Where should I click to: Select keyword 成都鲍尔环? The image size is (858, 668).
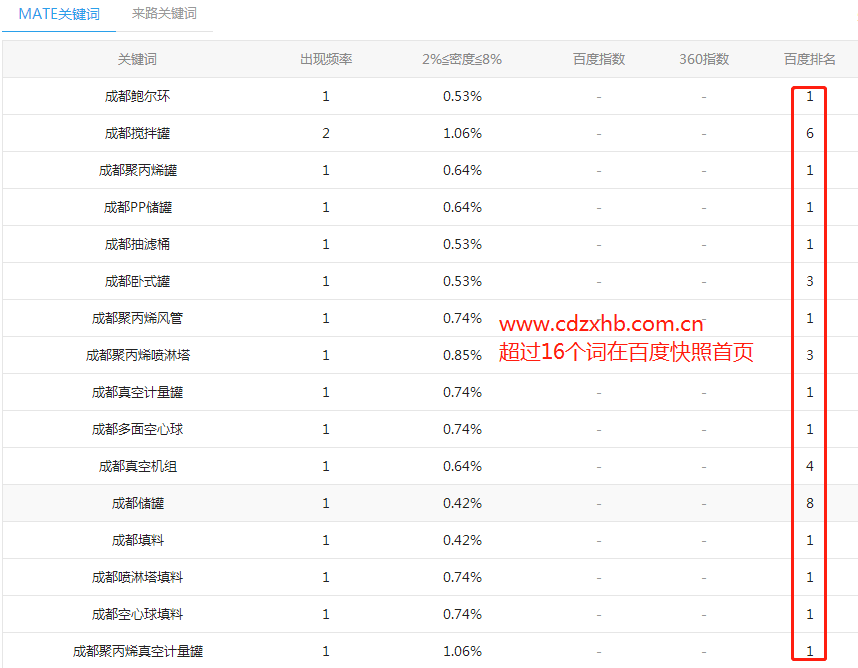pos(137,97)
